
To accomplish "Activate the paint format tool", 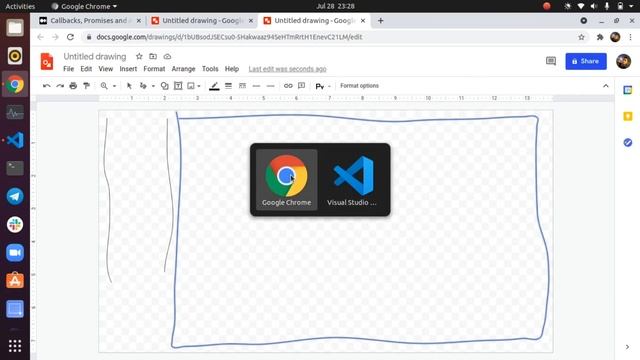I will coord(87,86).
